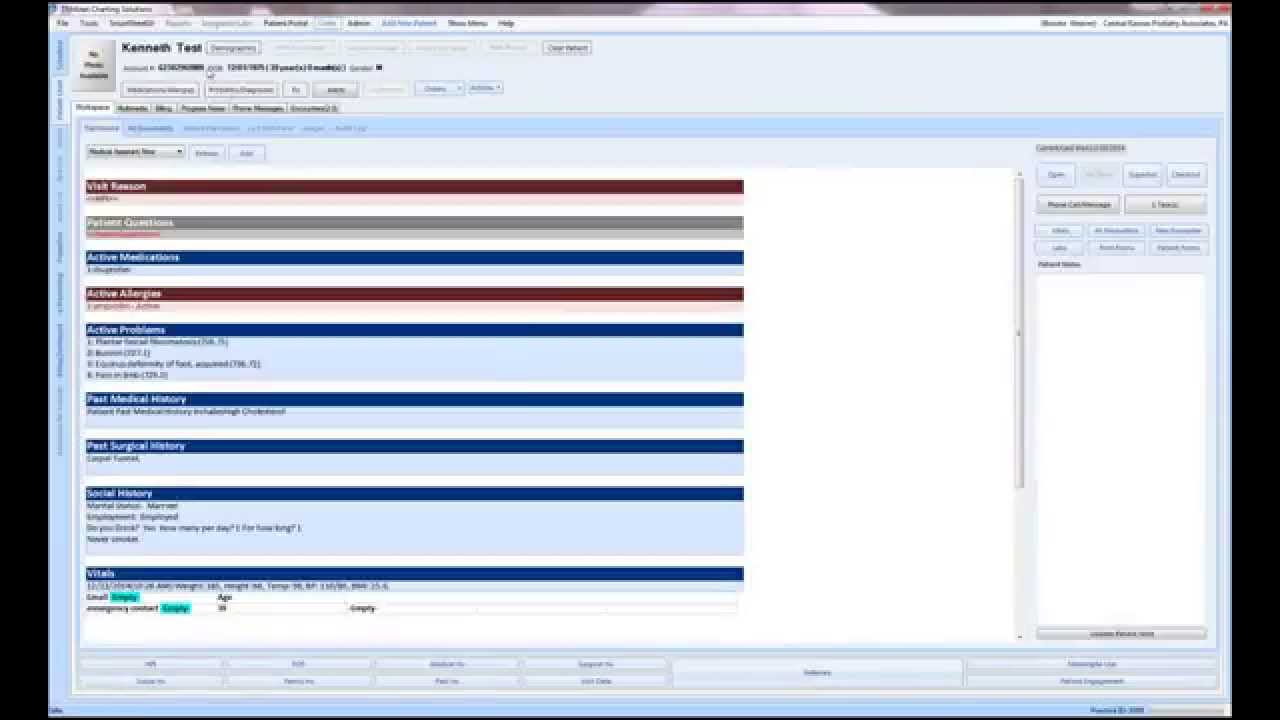
Task: Click the Refresh button beside view dropdown
Action: (207, 153)
